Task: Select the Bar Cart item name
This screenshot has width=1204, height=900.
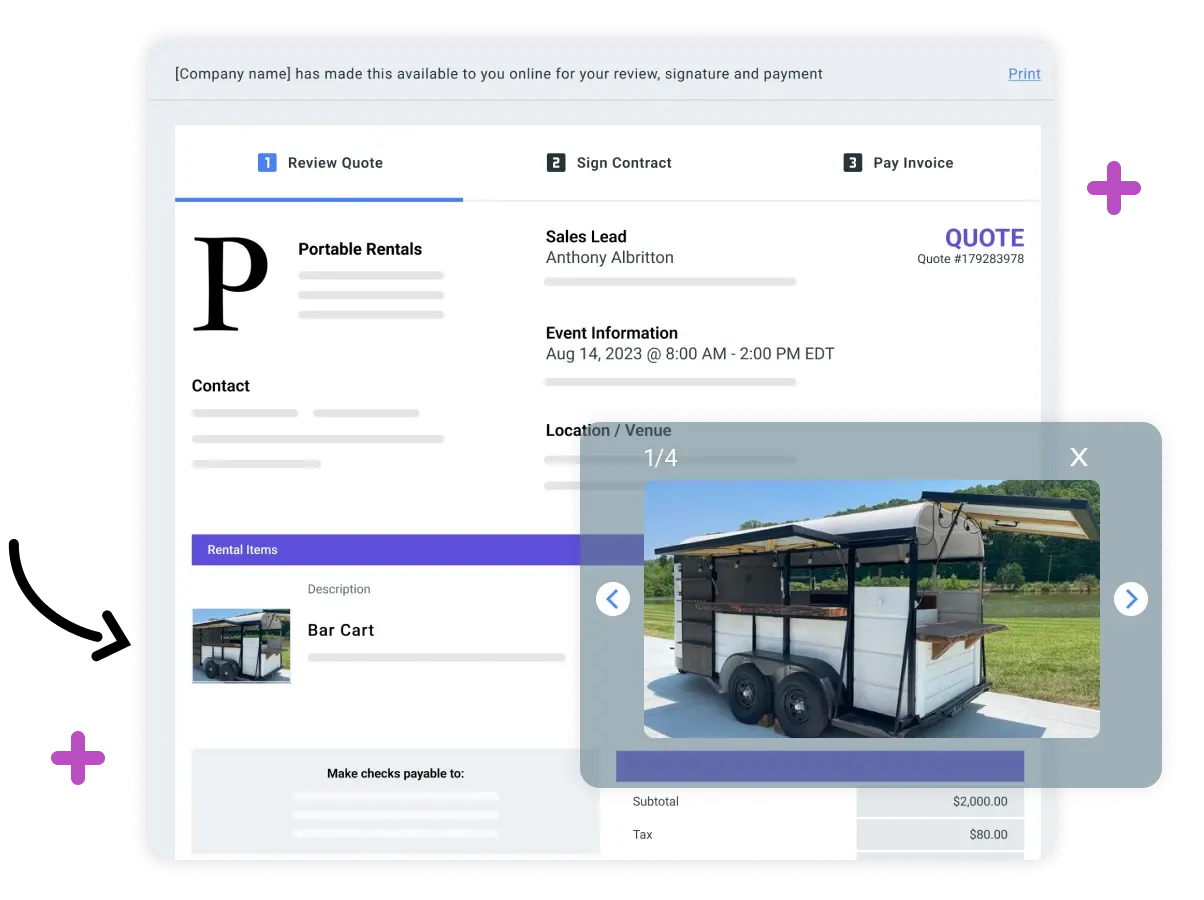Action: tap(341, 630)
